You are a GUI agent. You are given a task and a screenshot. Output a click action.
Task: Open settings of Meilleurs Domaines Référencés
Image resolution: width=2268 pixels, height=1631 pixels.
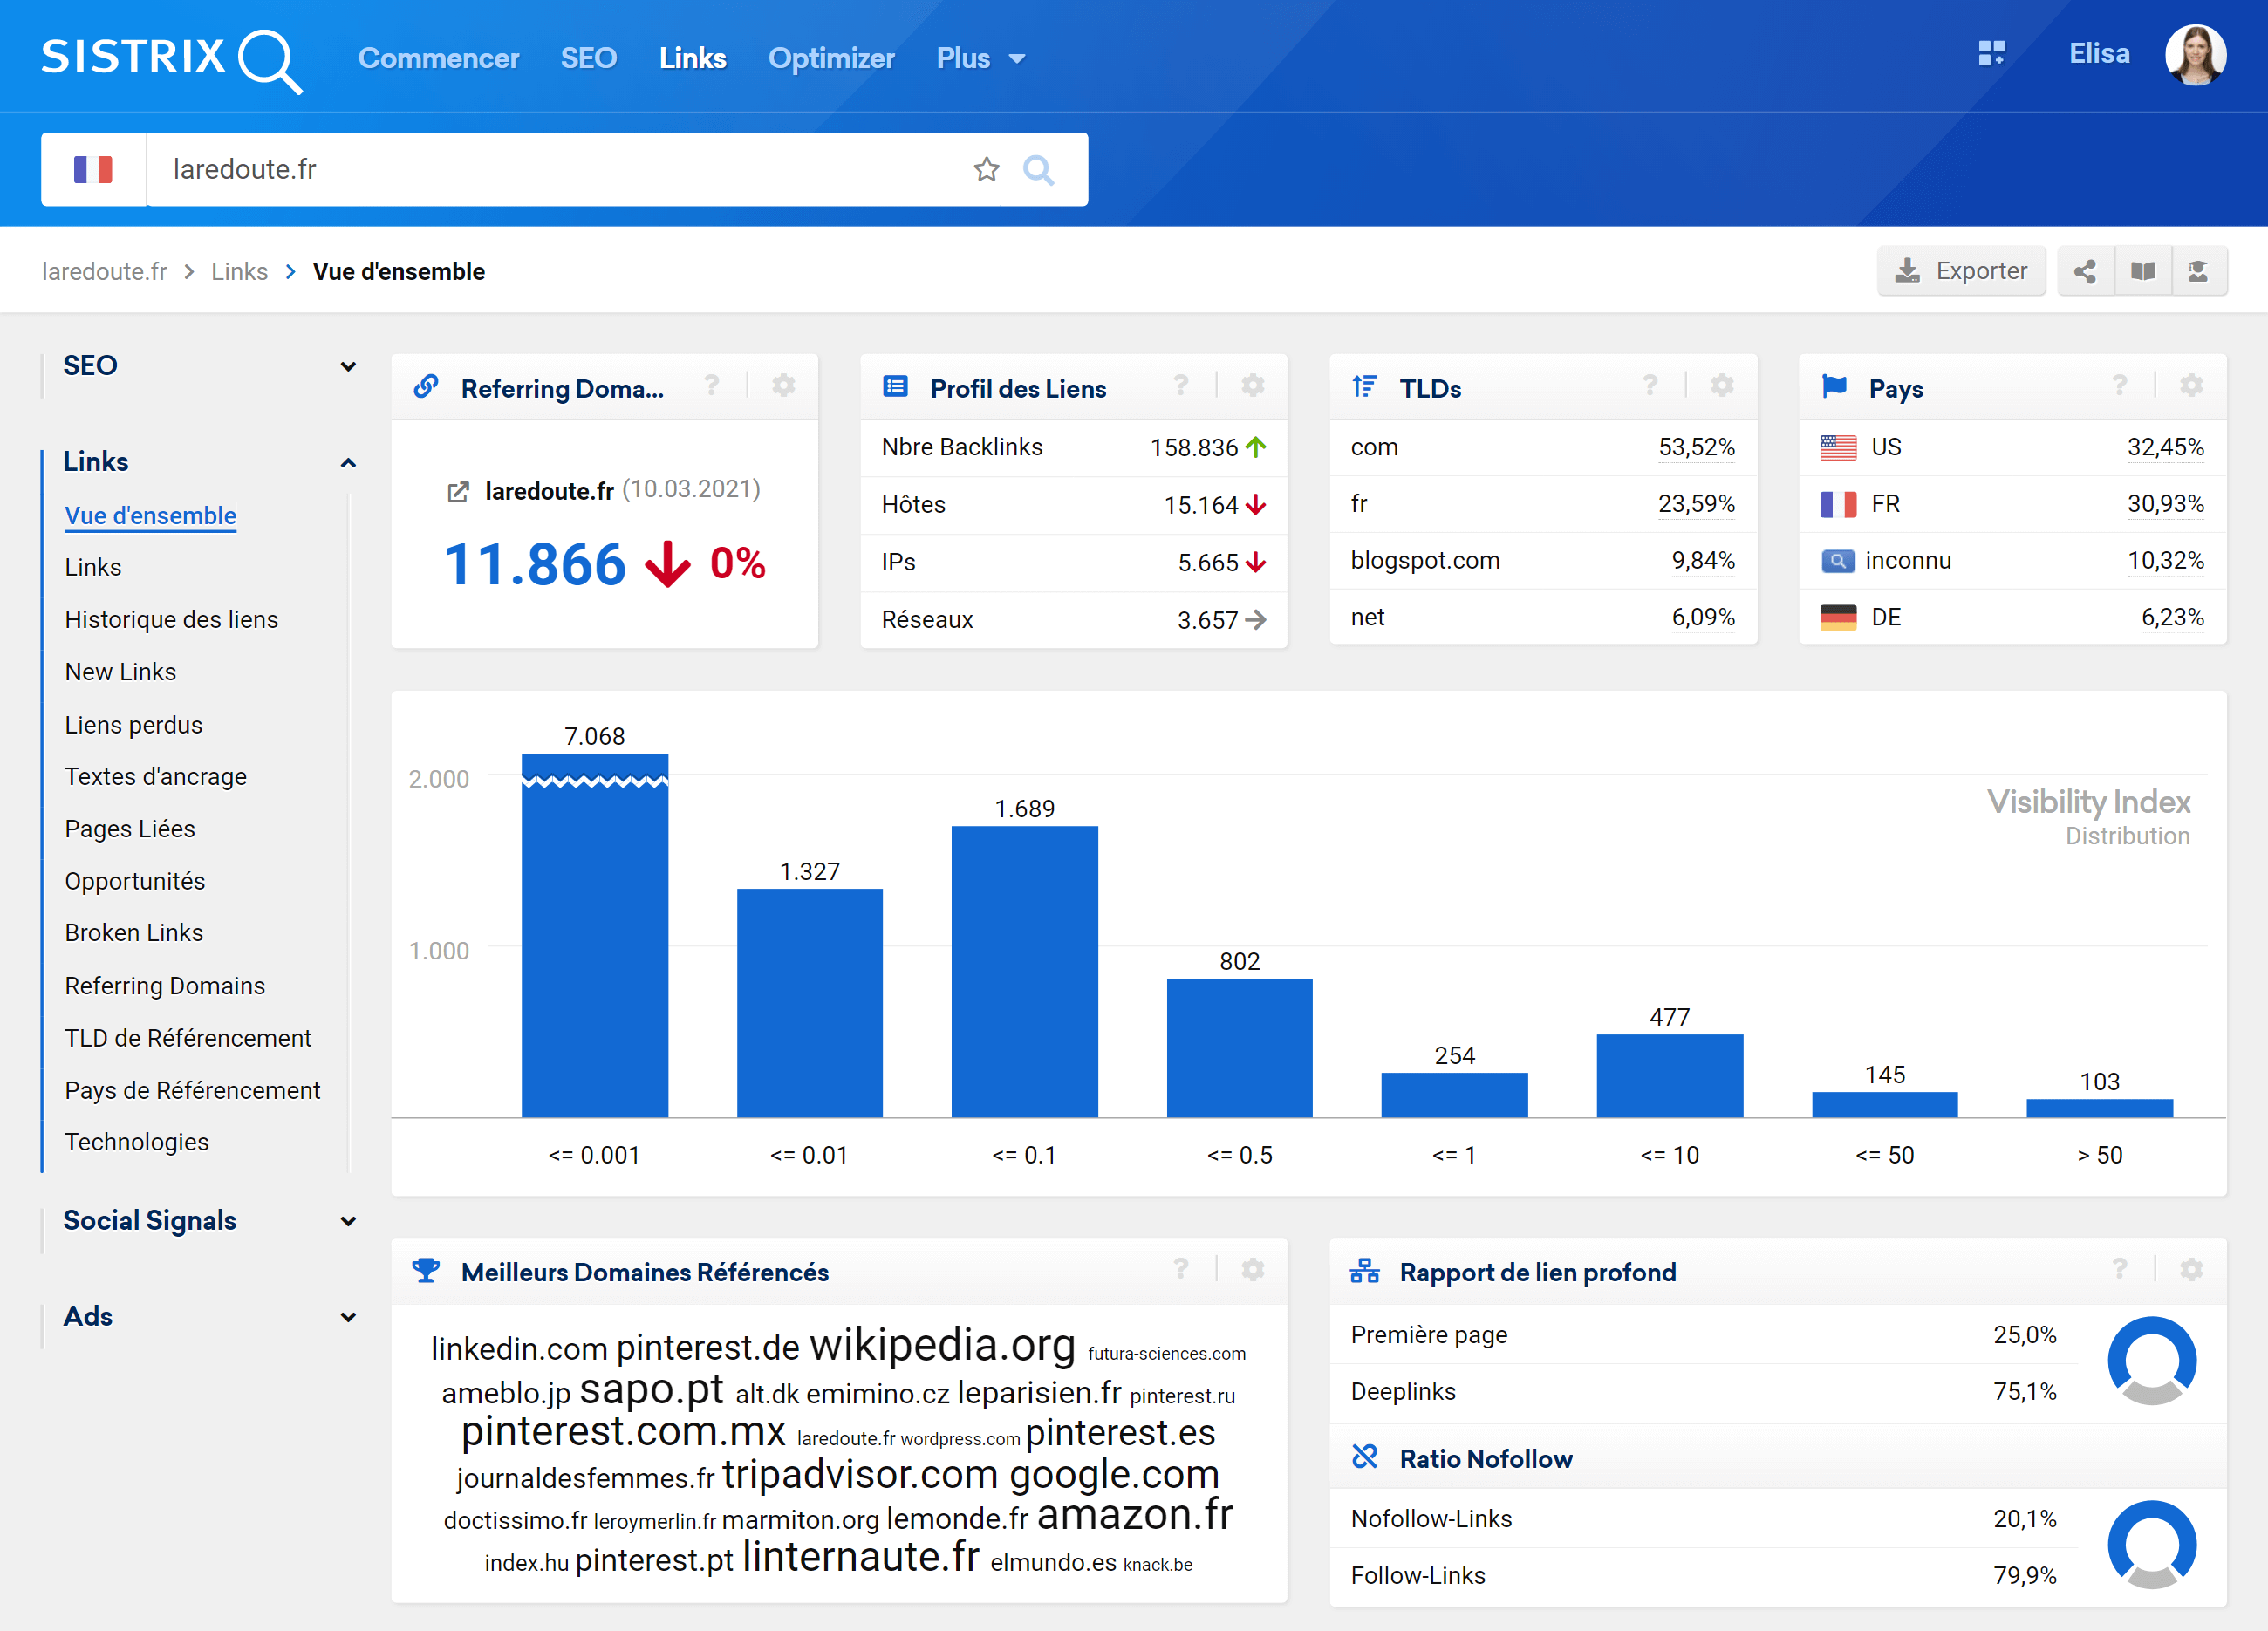[x=1253, y=1270]
